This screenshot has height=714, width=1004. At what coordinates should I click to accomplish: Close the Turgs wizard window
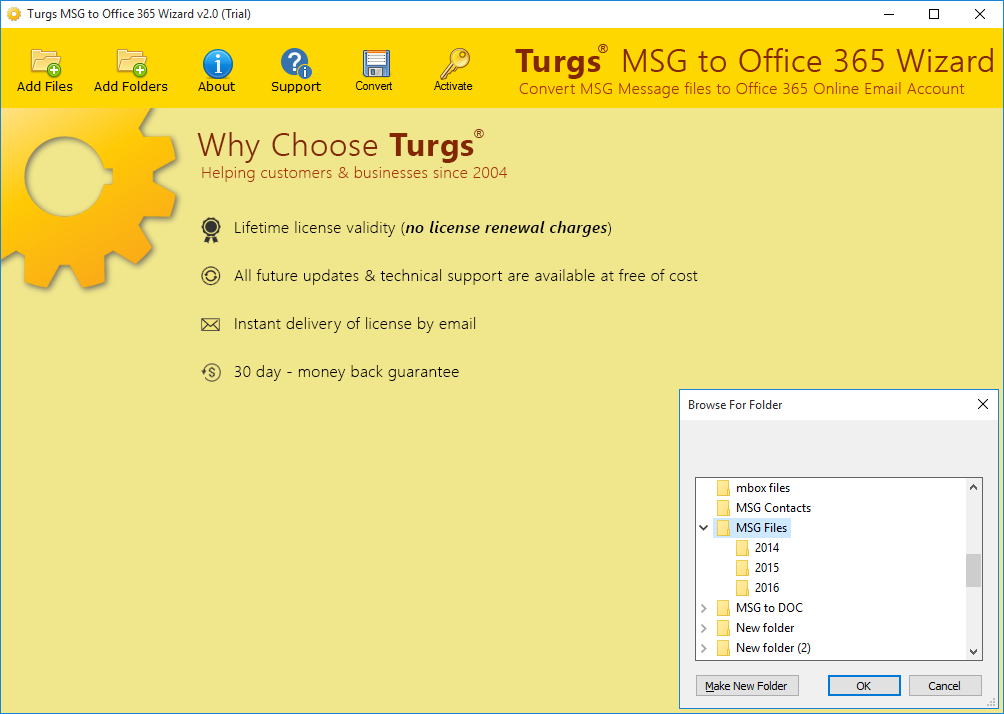[x=980, y=14]
